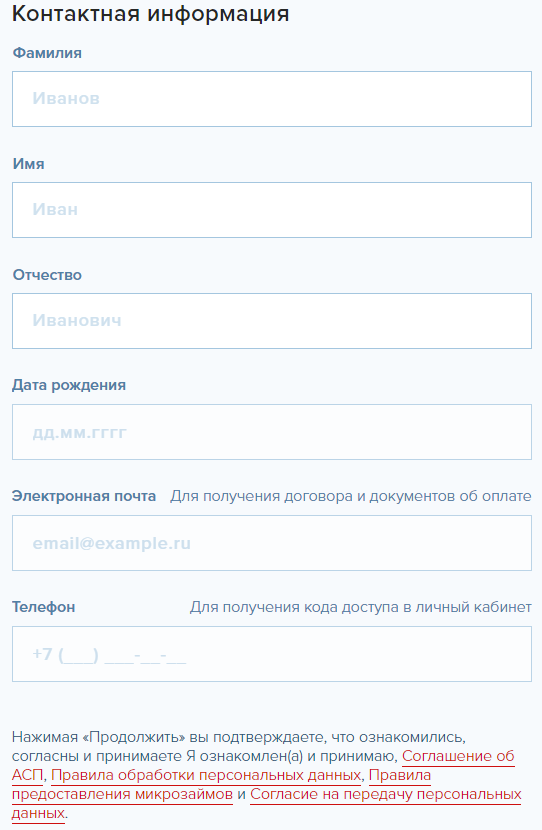Click the hint about получения договора и документов

coord(350,497)
